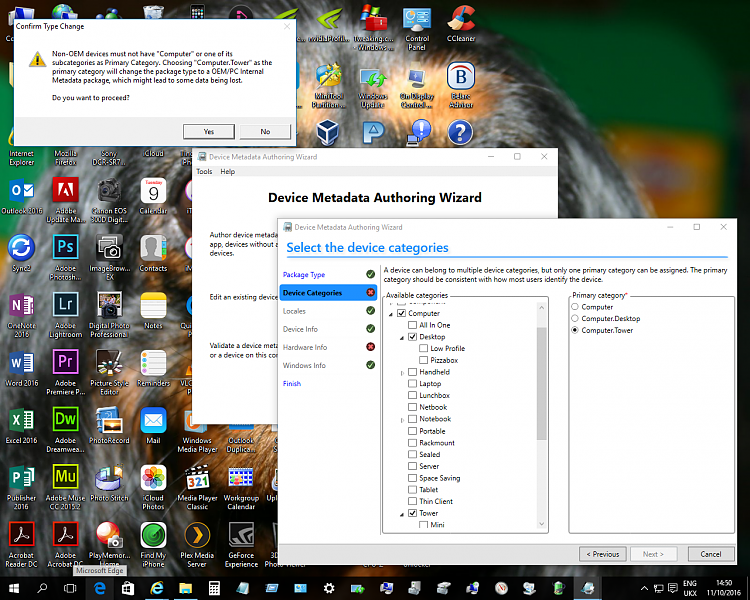Click the Previous button in the wizard

[x=604, y=554]
